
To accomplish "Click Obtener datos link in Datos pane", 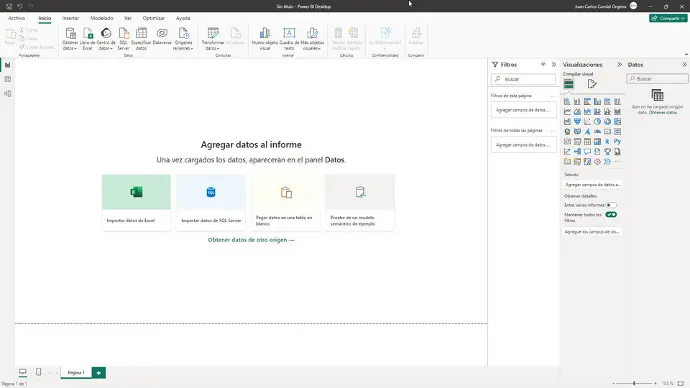I will click(x=663, y=113).
